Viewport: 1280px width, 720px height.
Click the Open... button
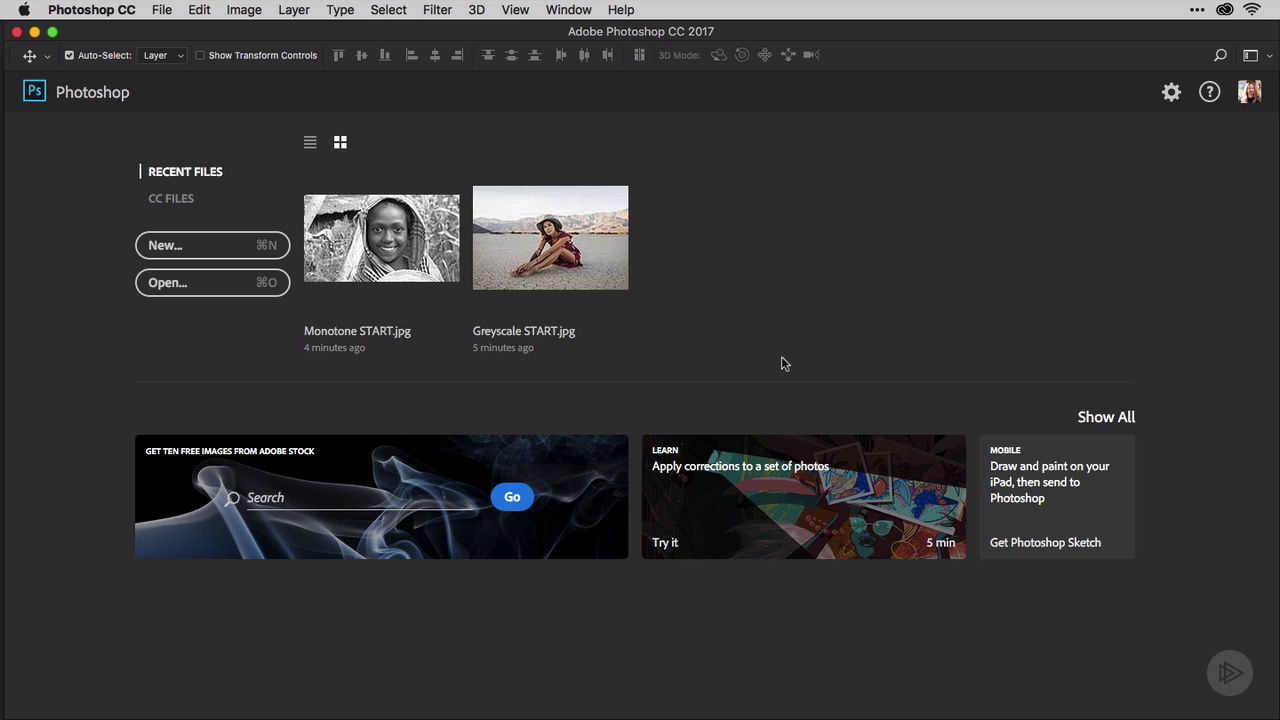point(213,283)
